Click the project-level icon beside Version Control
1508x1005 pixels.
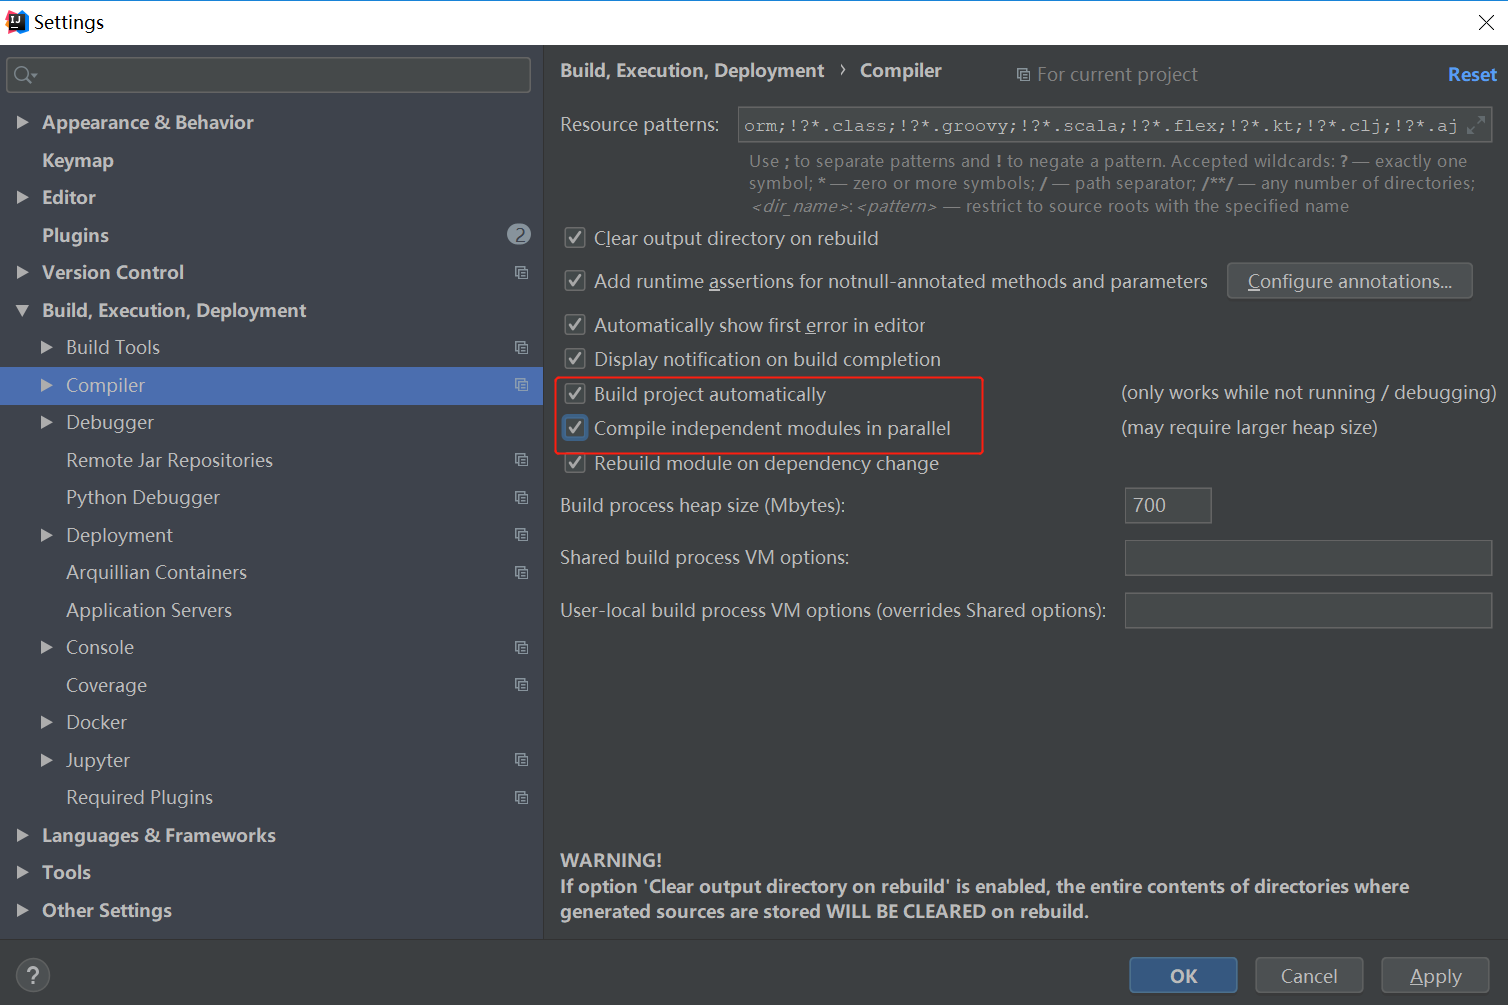tap(521, 272)
